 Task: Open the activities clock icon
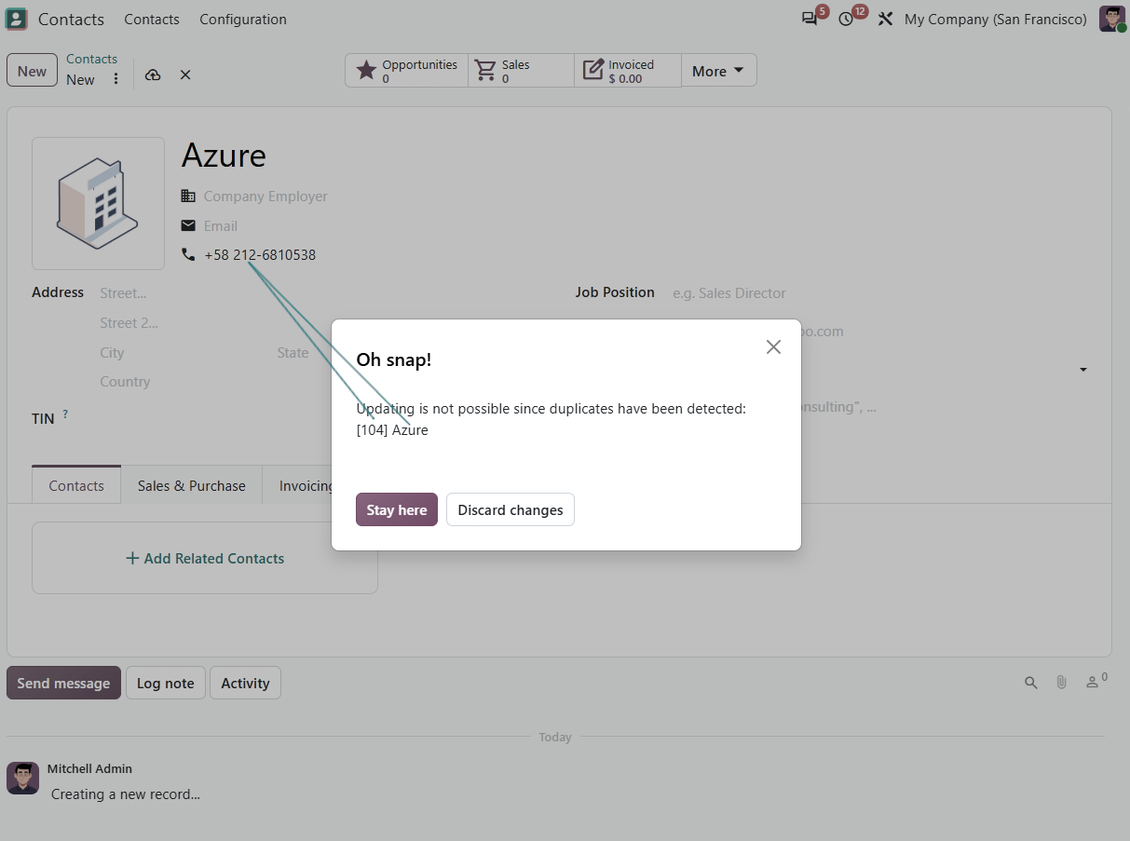(x=846, y=19)
